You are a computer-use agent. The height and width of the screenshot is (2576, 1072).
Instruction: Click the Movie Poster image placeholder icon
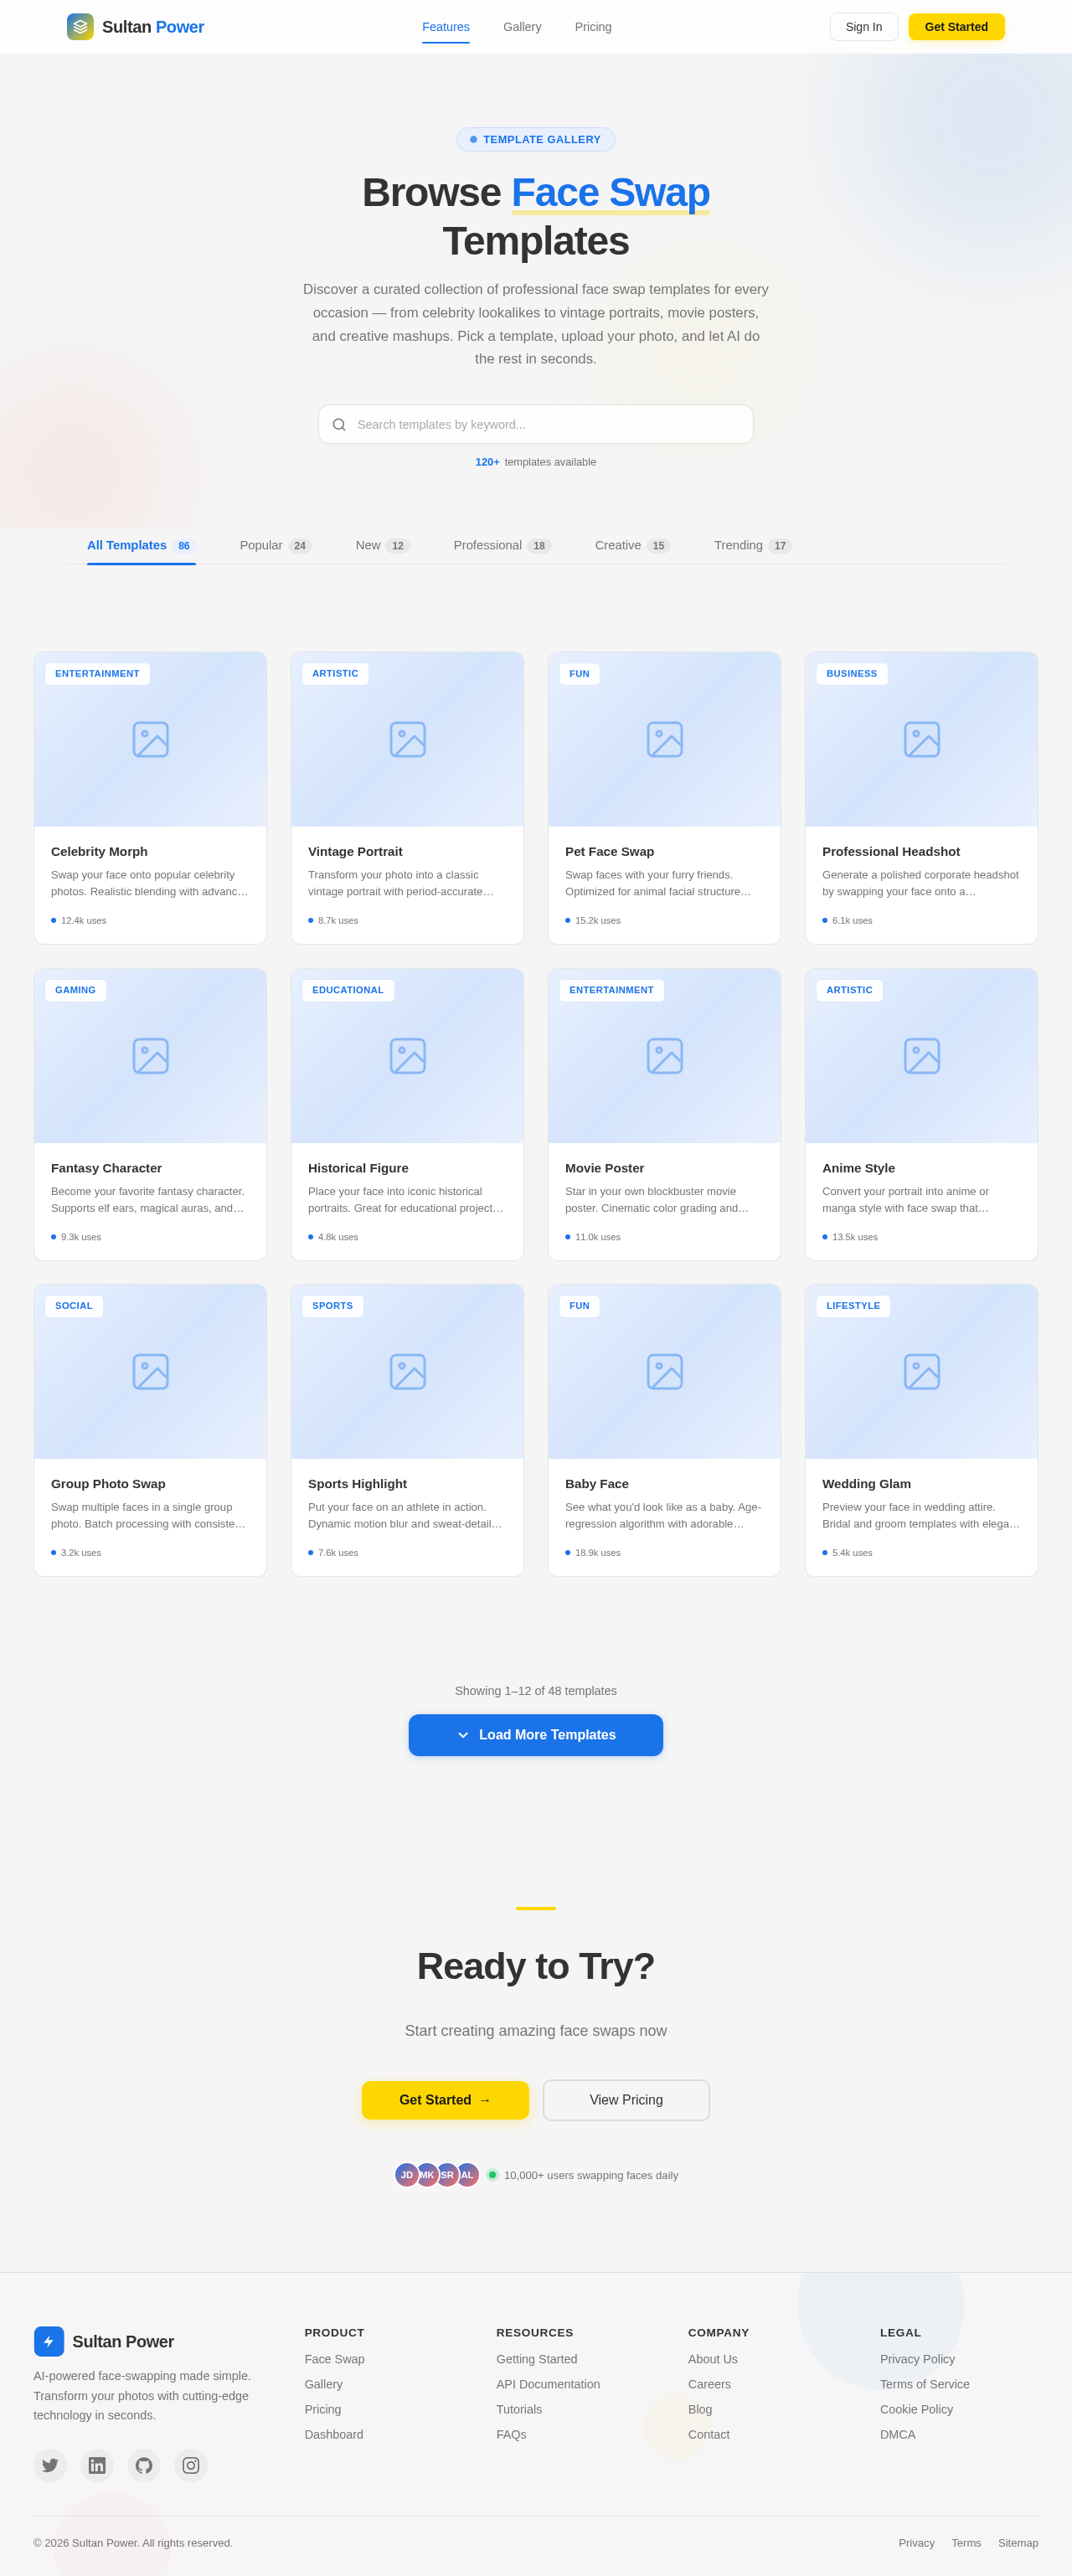click(x=665, y=1056)
